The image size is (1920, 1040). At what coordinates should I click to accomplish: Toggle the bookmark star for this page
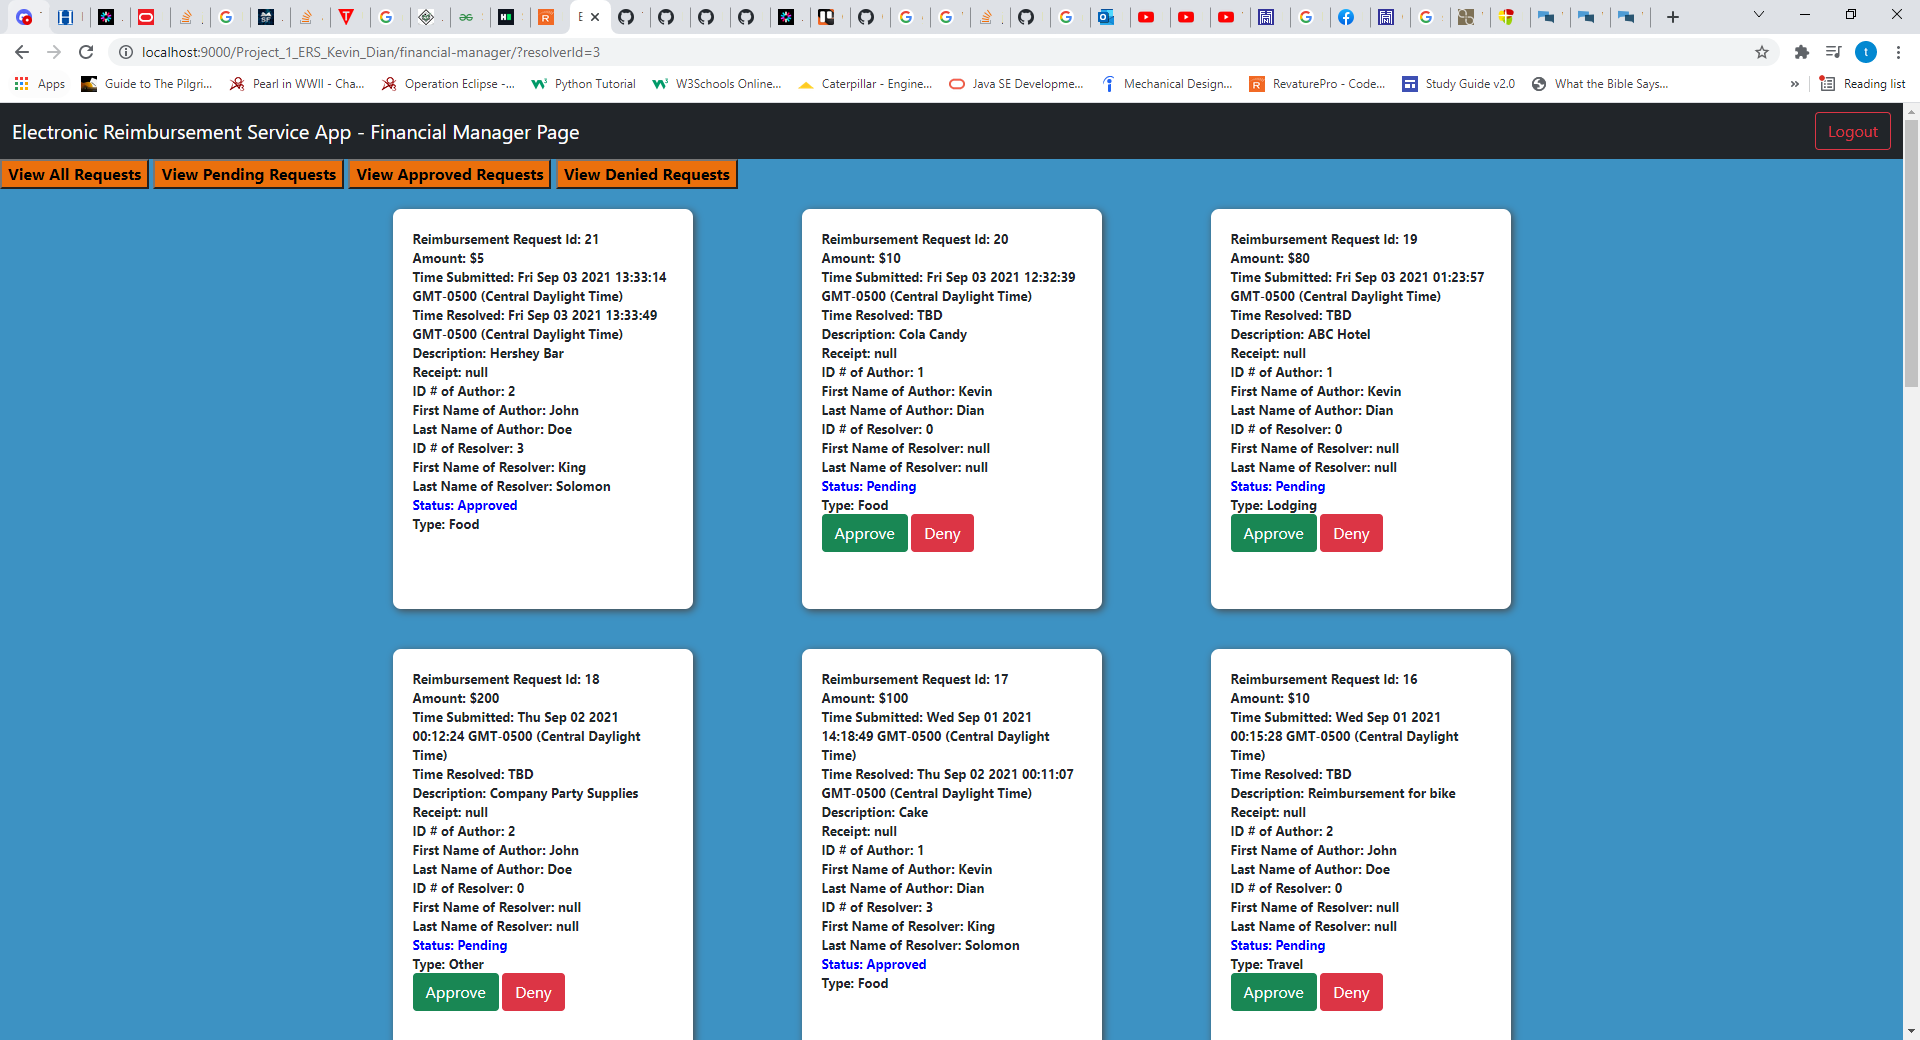[x=1762, y=52]
